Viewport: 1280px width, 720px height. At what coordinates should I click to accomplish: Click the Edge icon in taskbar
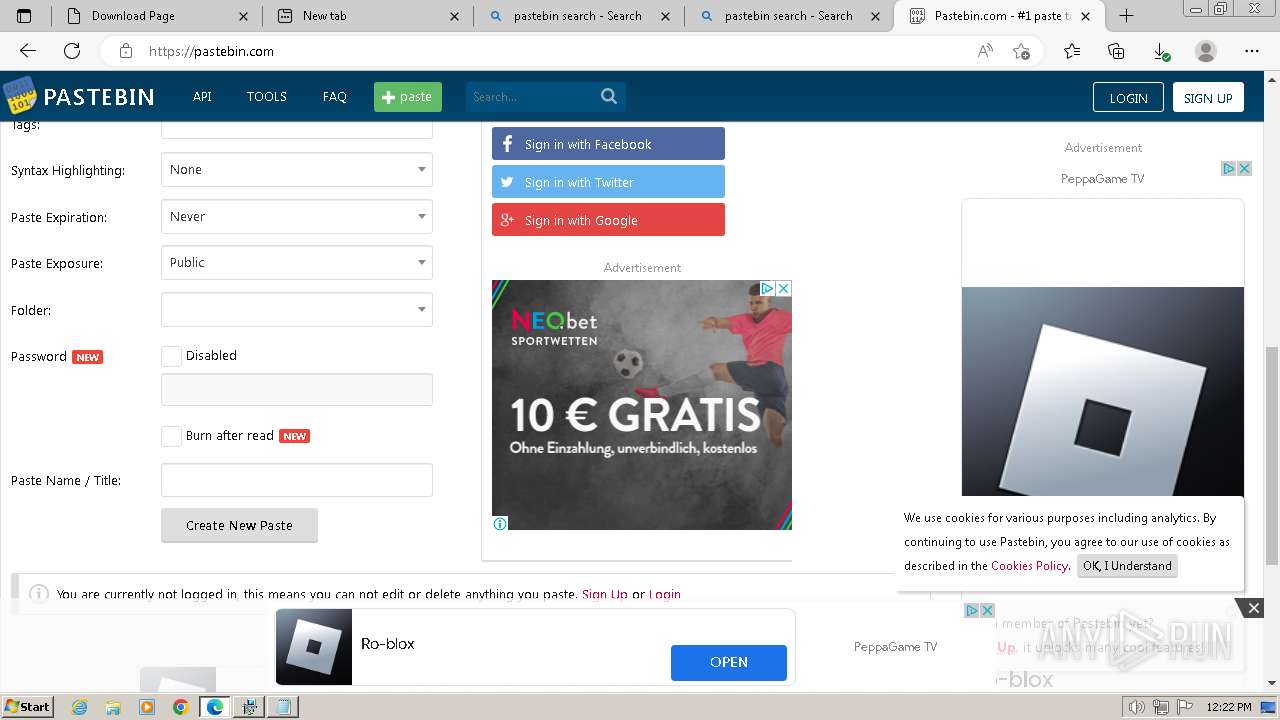pos(214,707)
